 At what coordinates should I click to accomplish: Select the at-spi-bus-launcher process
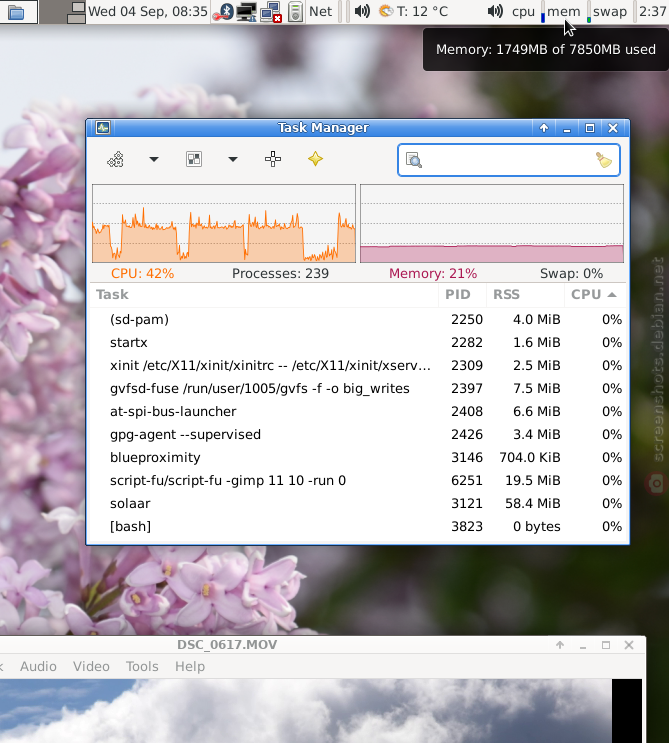pos(358,411)
